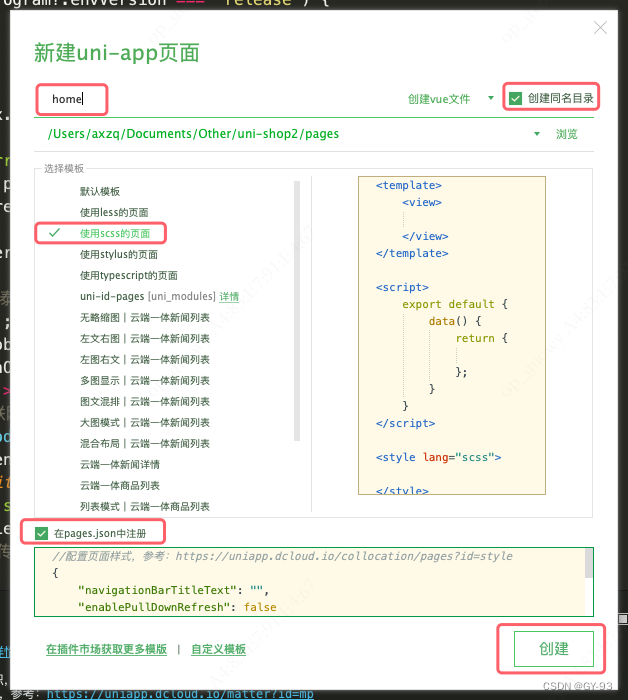Select the 默认模板 template
This screenshot has width=628, height=700.
click(x=100, y=192)
